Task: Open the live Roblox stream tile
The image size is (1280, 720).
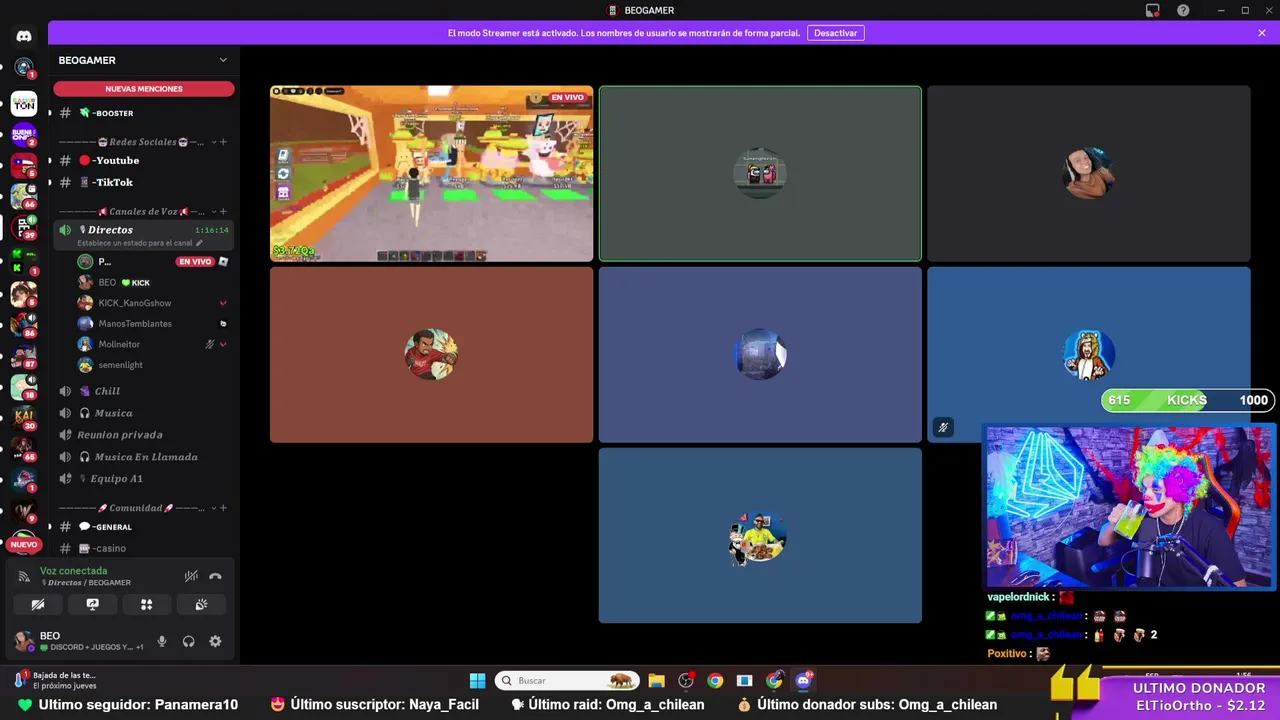Action: 431,173
